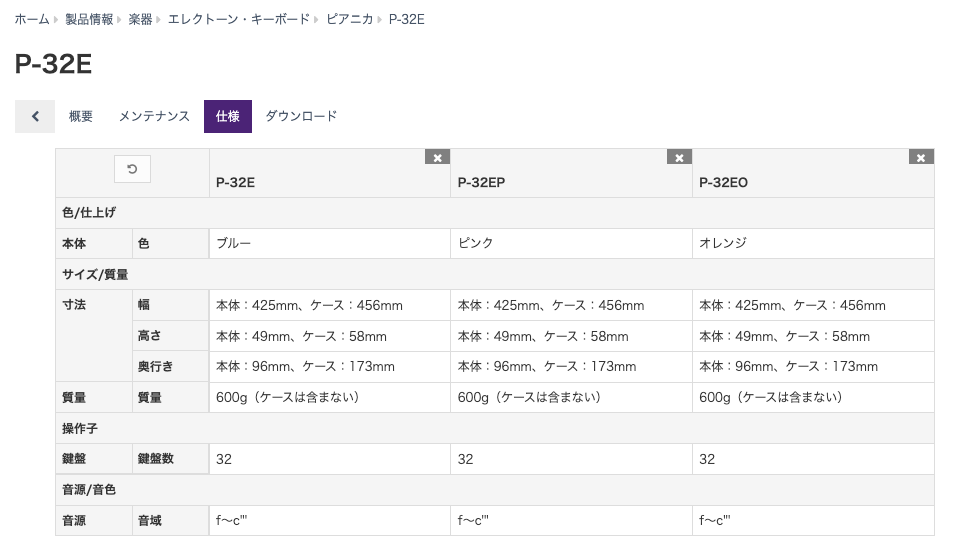Click the P-32EP column header
Screen dimensions: 957x553
(481, 183)
